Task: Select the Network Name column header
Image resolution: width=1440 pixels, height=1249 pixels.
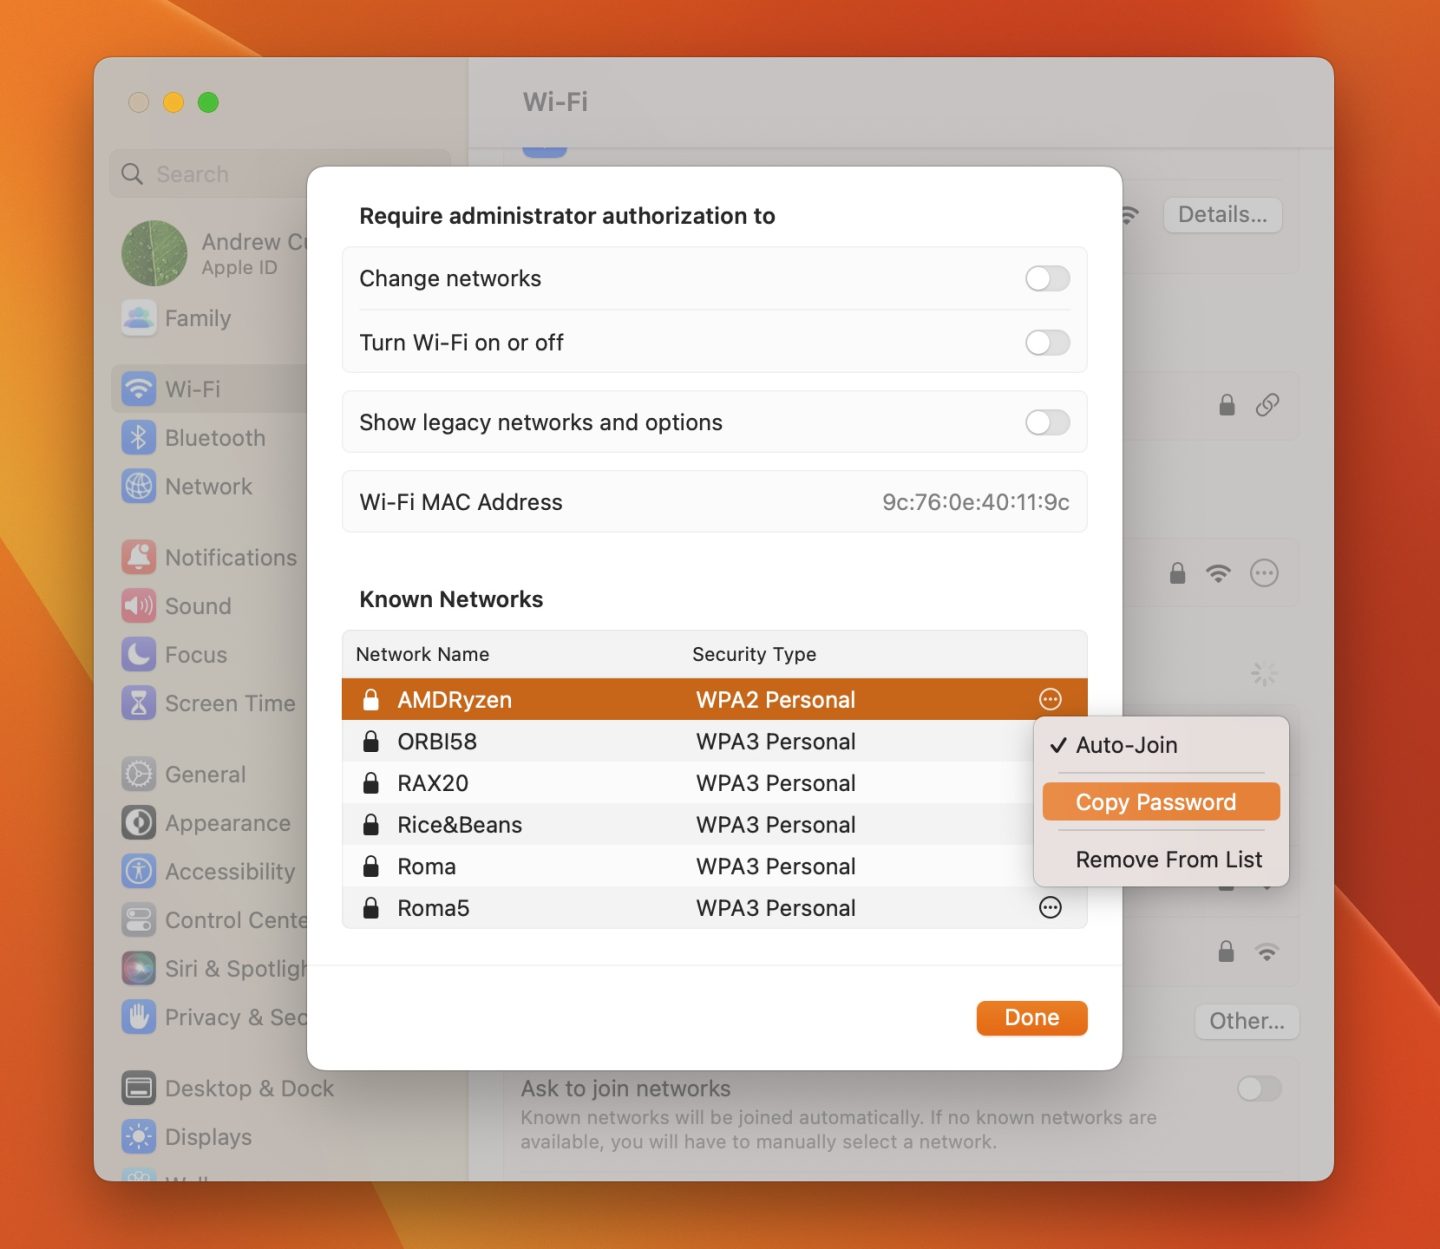Action: 422,654
